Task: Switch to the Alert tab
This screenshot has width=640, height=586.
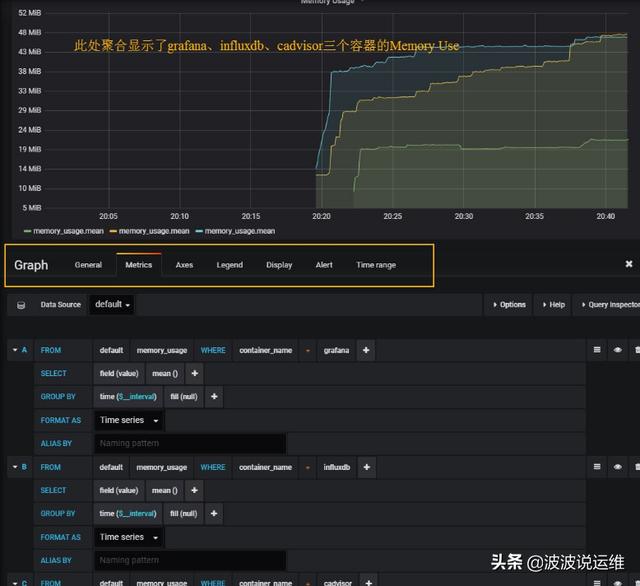Action: point(324,265)
